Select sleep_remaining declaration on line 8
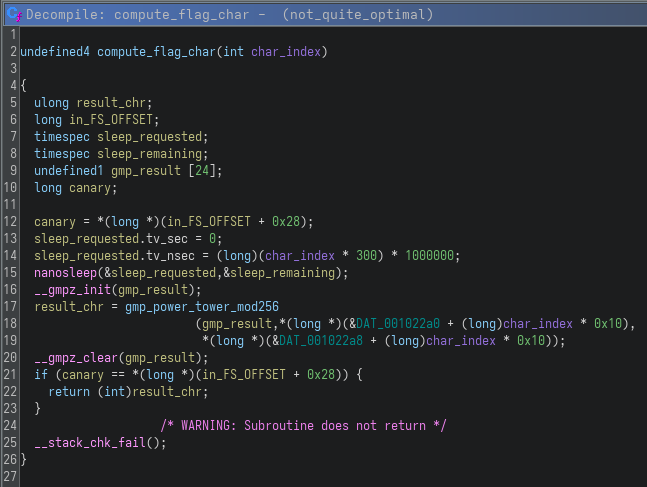The width and height of the screenshot is (647, 487). coord(149,154)
